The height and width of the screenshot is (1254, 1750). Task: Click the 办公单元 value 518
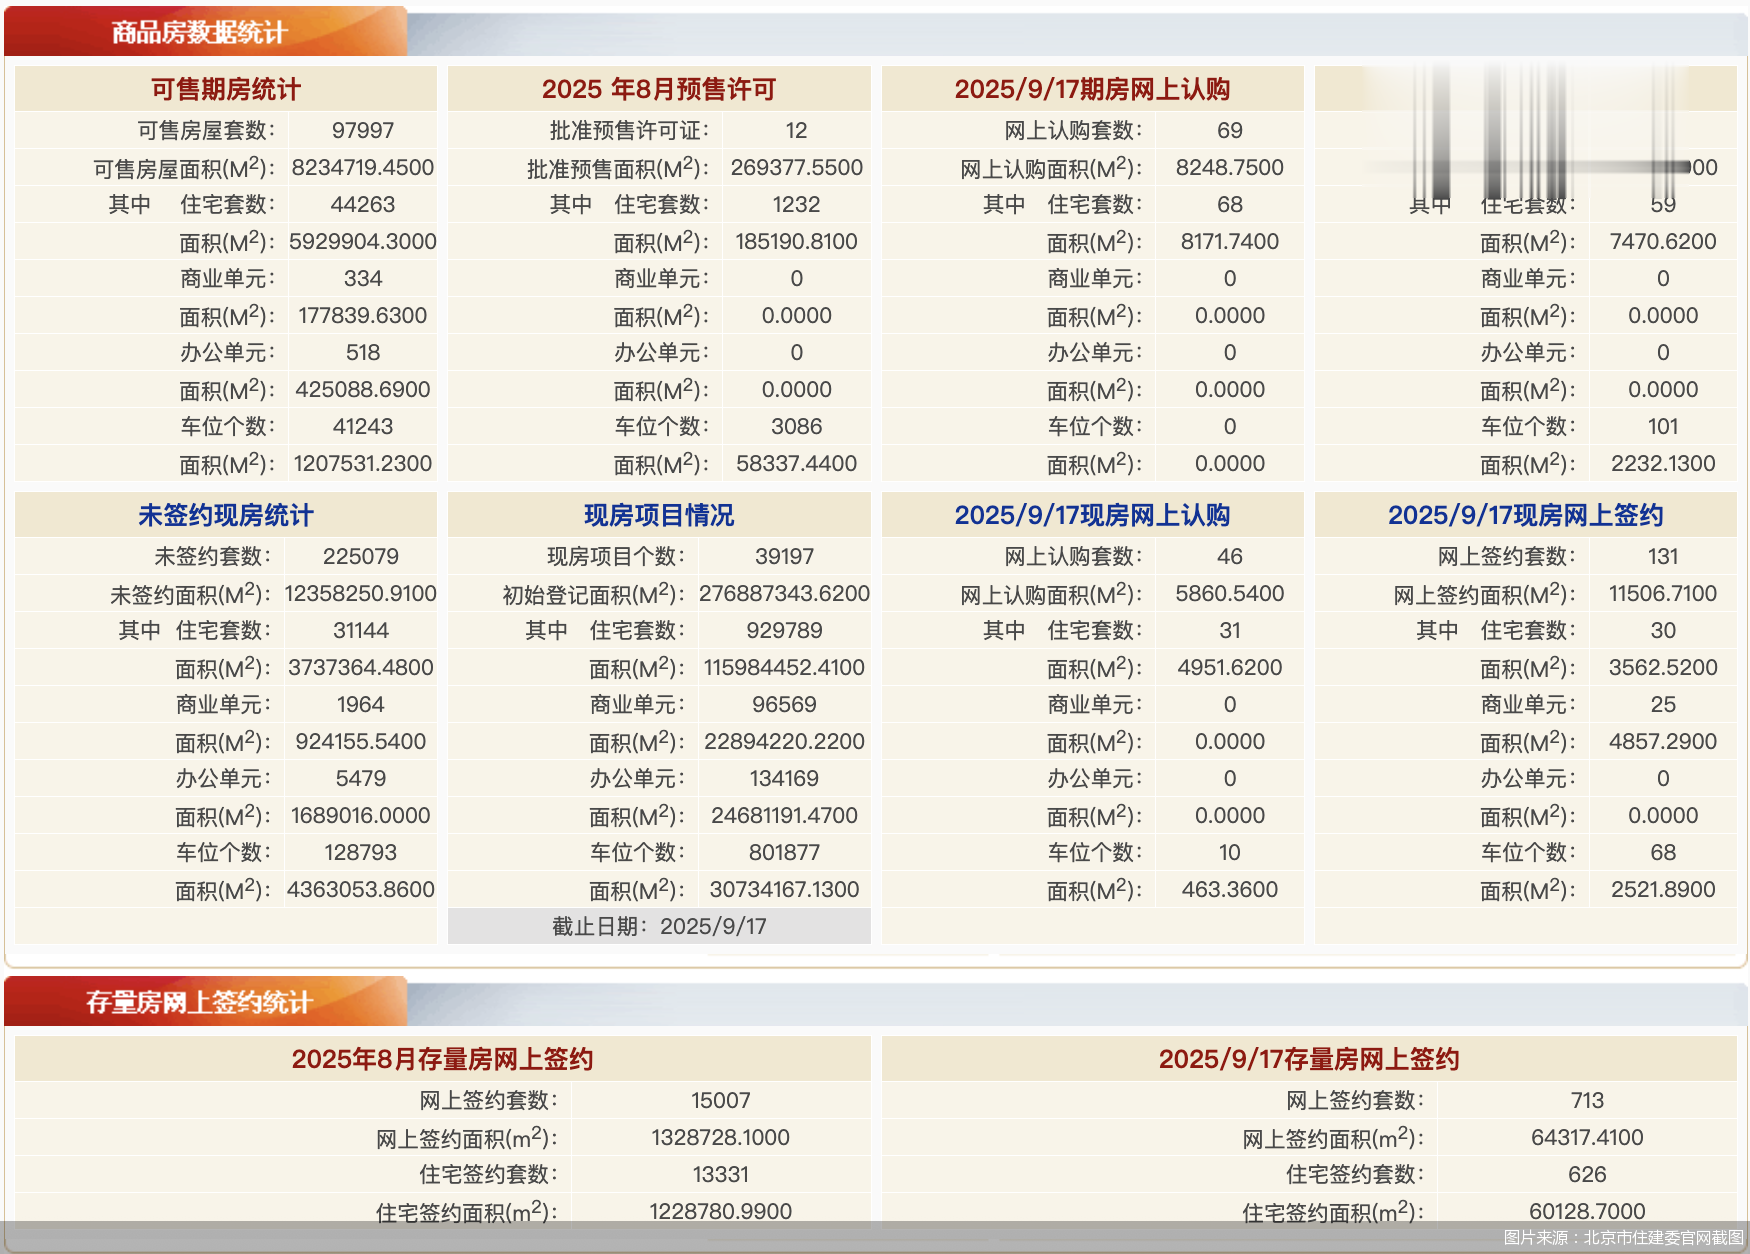tap(363, 352)
